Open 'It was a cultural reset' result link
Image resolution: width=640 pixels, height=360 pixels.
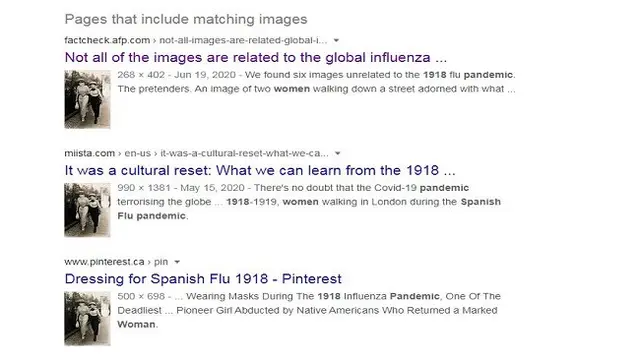pos(260,170)
